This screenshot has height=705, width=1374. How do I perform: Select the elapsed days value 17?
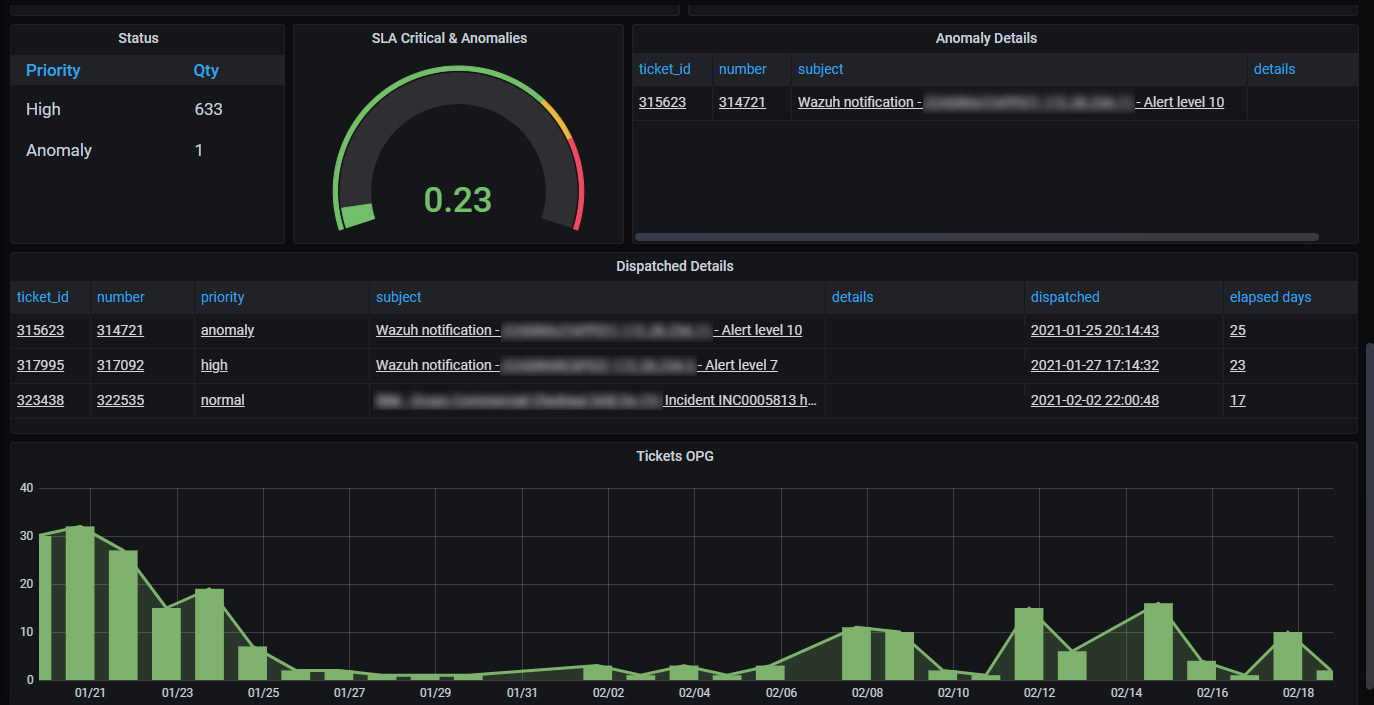pyautogui.click(x=1237, y=400)
